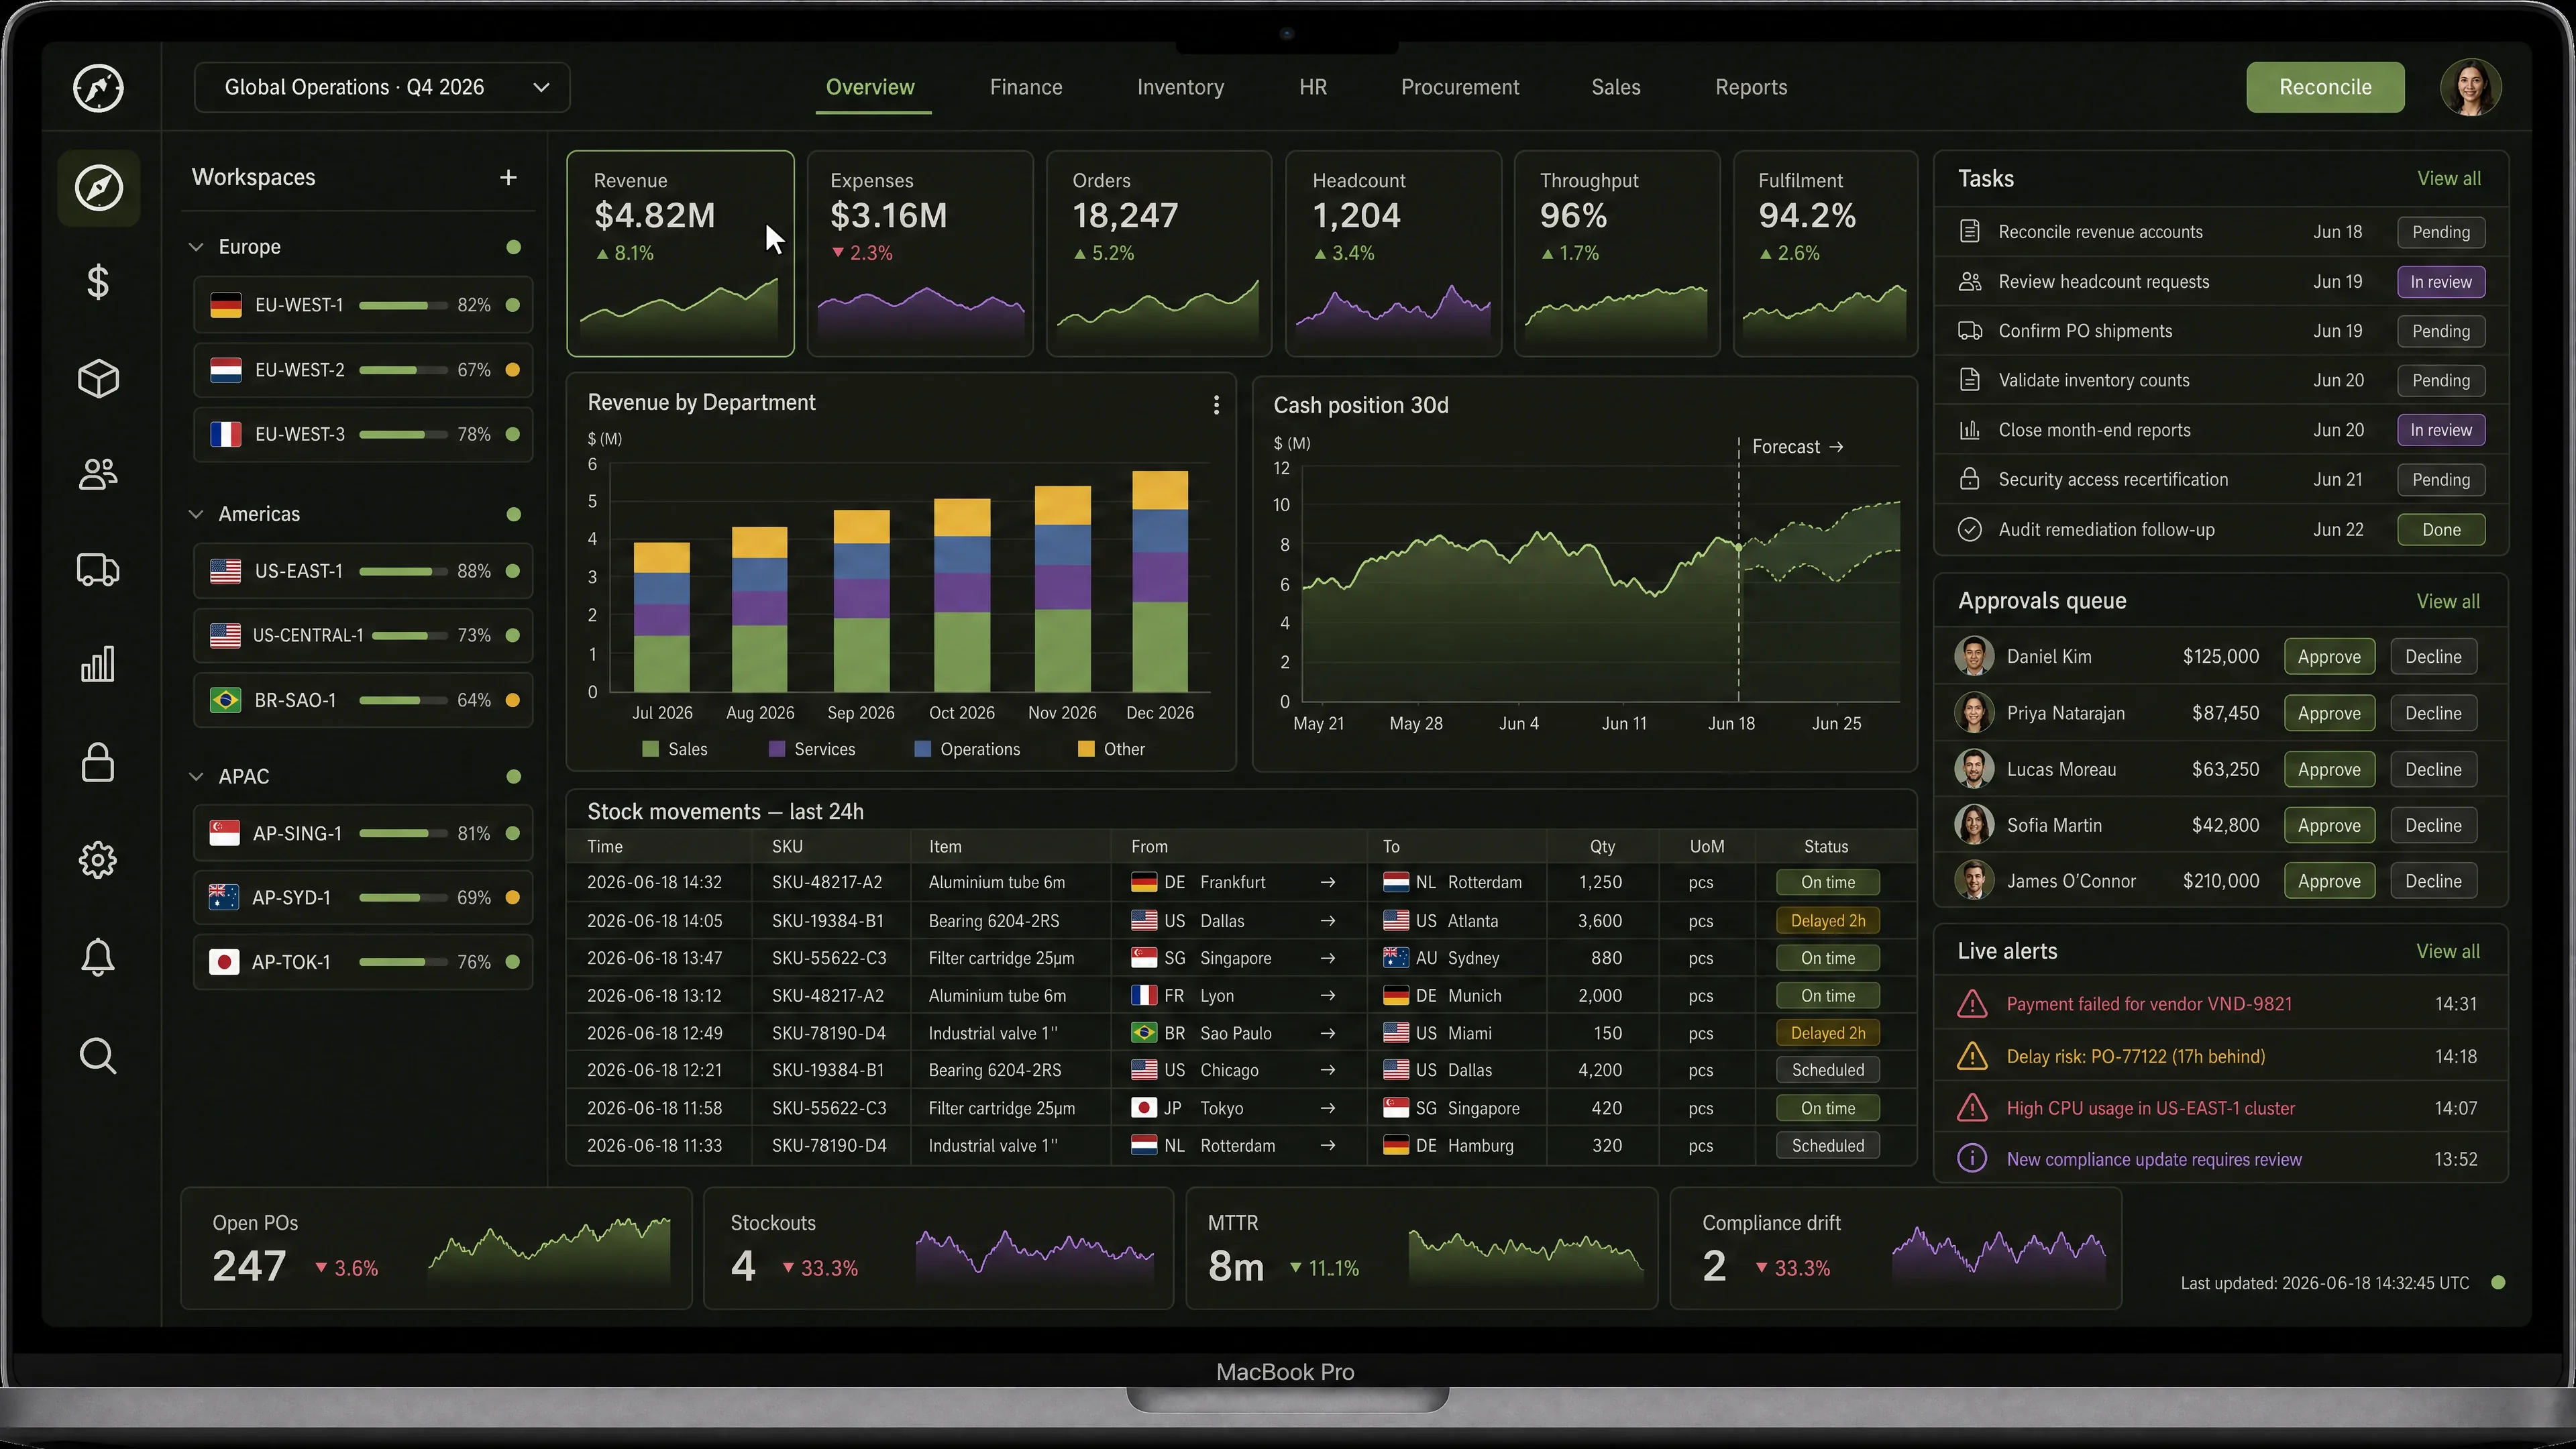Click the green Reconcile button
The width and height of the screenshot is (2576, 1449).
(x=2325, y=87)
